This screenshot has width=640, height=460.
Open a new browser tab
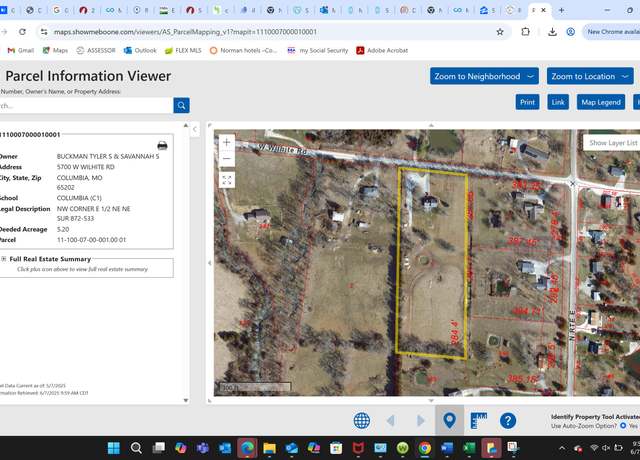(x=562, y=10)
